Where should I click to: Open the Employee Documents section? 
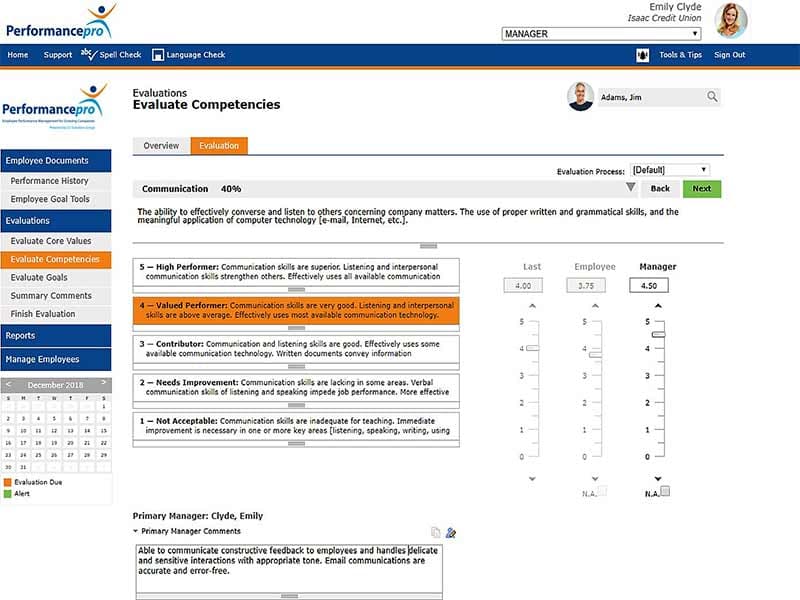pos(56,161)
